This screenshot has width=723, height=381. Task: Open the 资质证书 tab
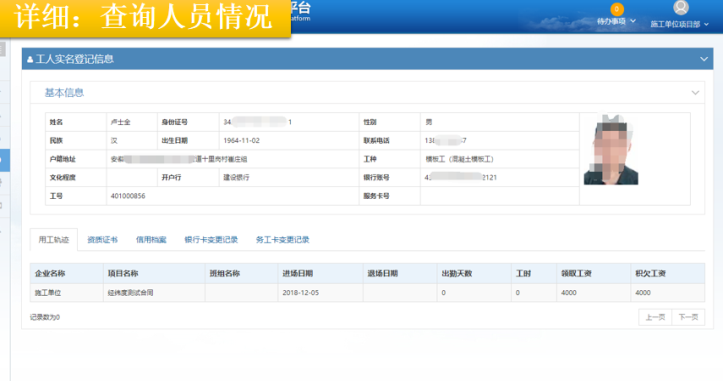pos(102,239)
